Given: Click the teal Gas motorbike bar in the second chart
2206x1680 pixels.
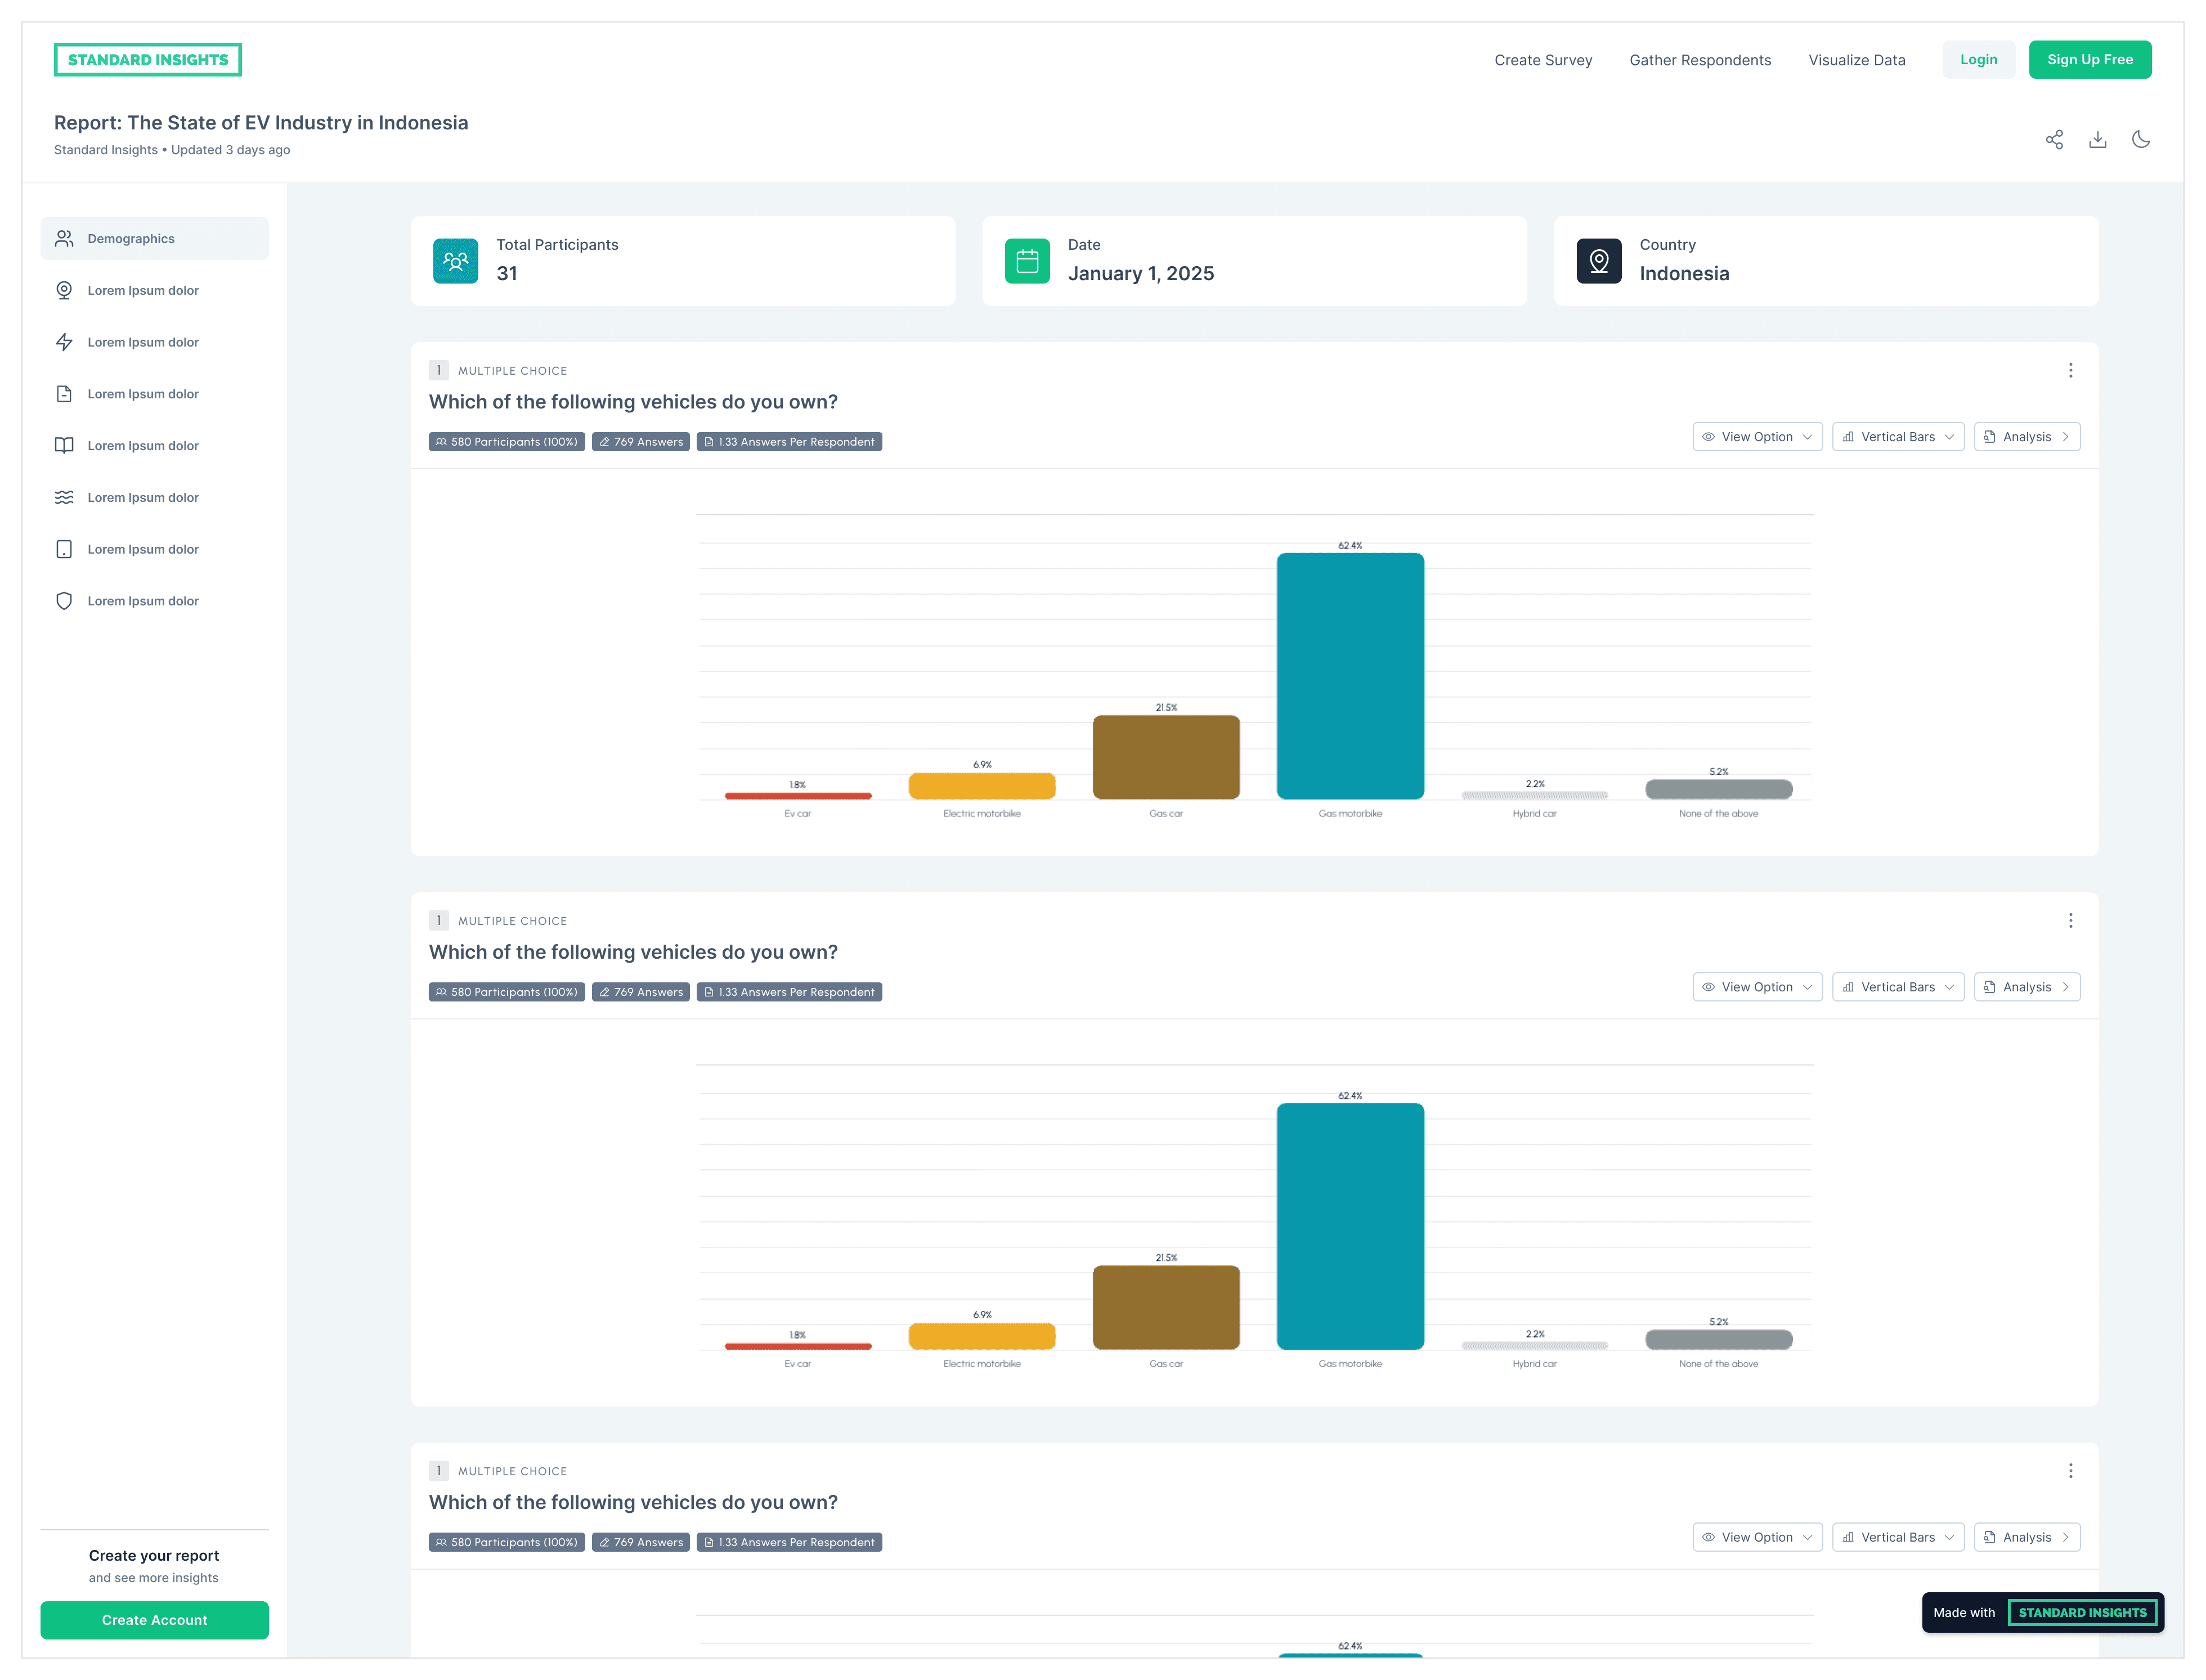Looking at the screenshot, I should 1350,1226.
